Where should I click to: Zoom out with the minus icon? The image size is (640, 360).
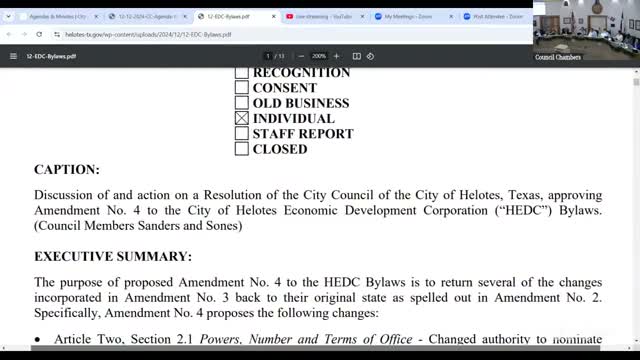[x=301, y=56]
